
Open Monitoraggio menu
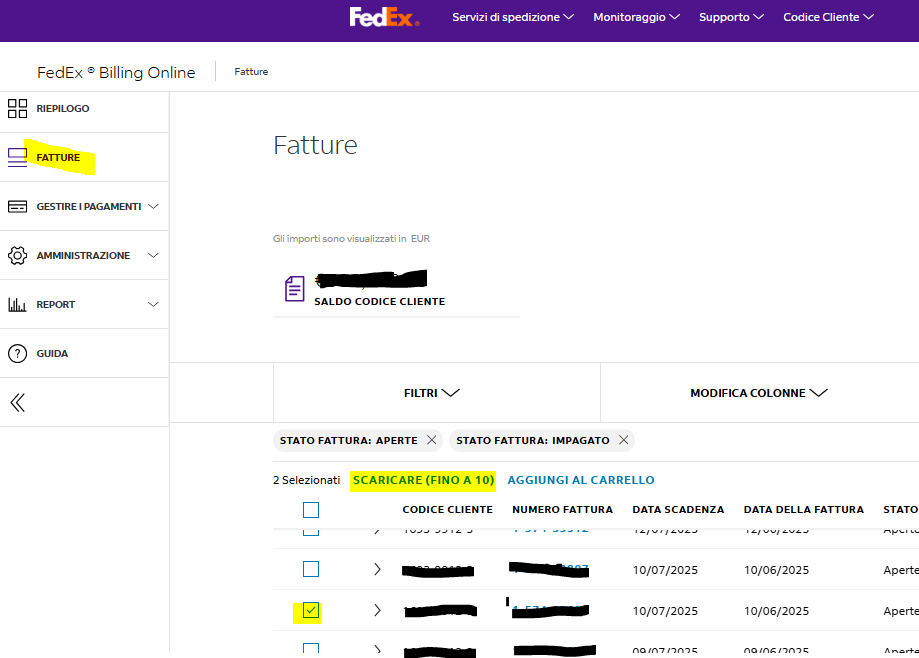[x=637, y=17]
